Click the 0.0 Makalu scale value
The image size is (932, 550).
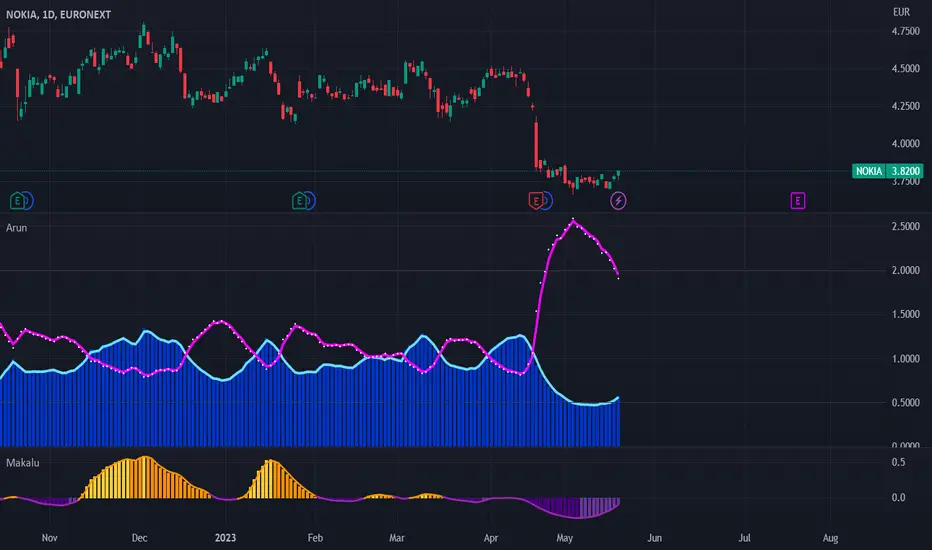[899, 498]
